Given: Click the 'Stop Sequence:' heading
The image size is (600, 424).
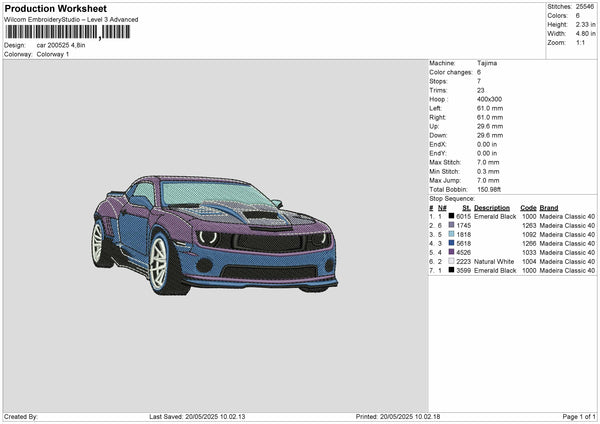Looking at the screenshot, I should pos(452,199).
